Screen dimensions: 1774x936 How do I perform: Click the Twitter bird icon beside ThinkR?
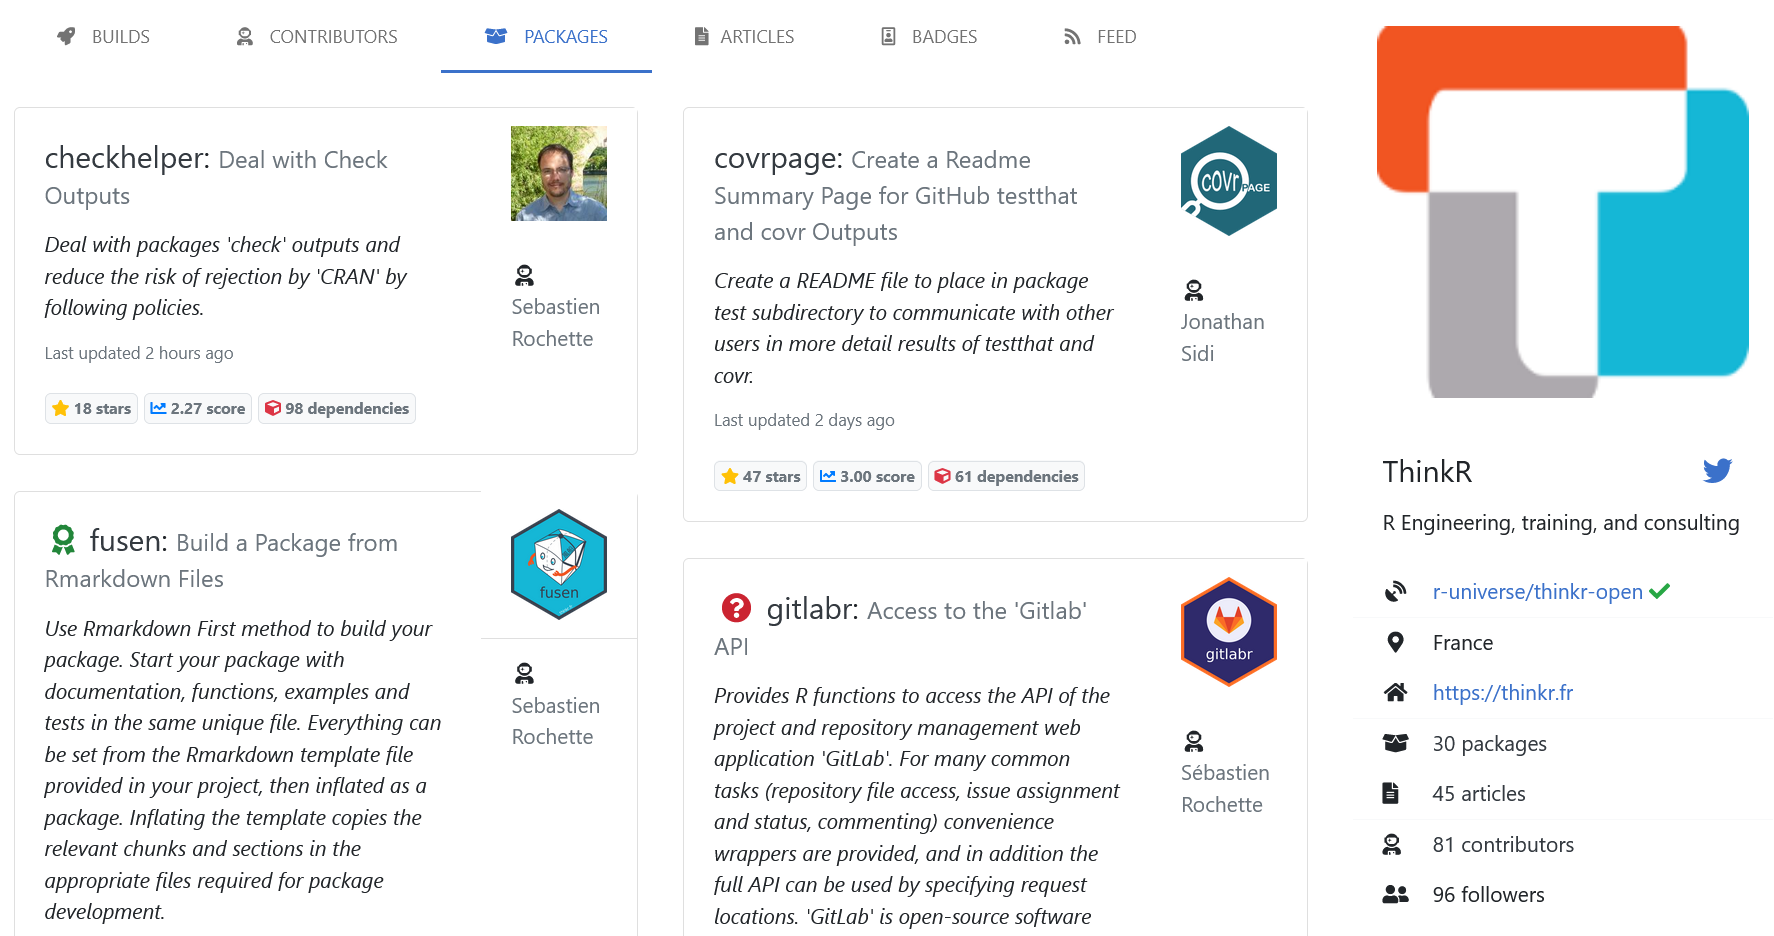click(1717, 470)
